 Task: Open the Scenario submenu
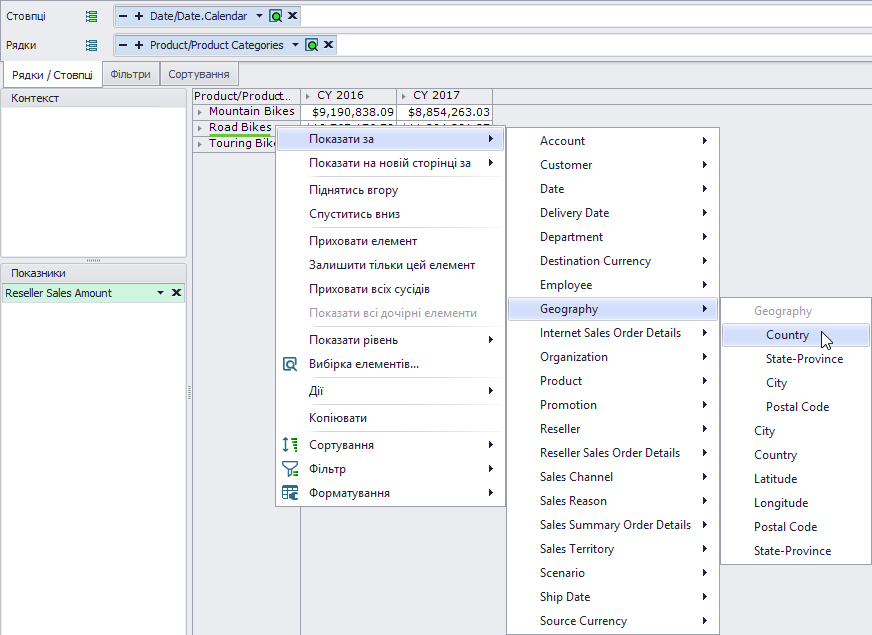click(x=613, y=573)
